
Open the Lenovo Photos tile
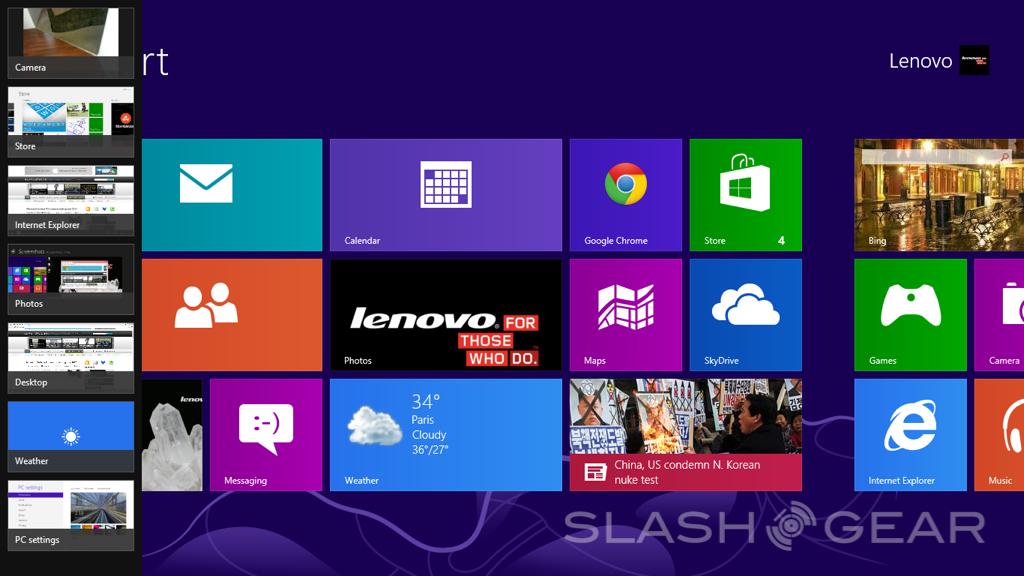tap(445, 314)
